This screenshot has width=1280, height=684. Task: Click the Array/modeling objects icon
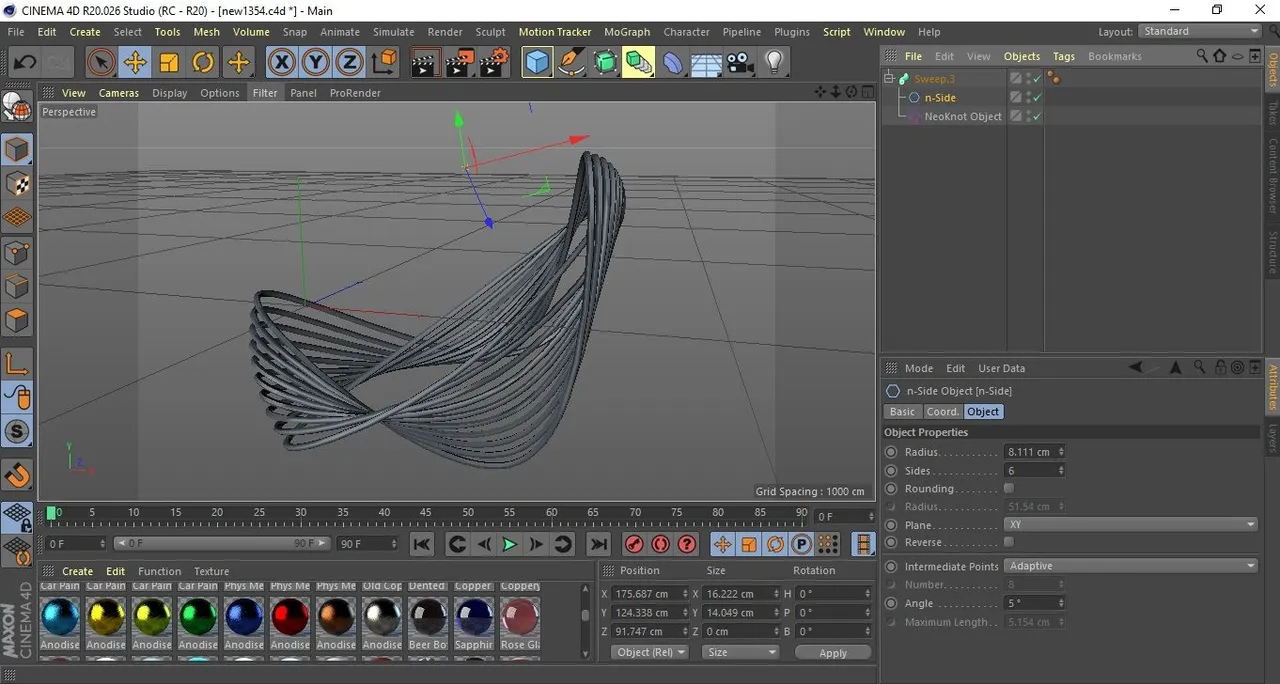(639, 63)
